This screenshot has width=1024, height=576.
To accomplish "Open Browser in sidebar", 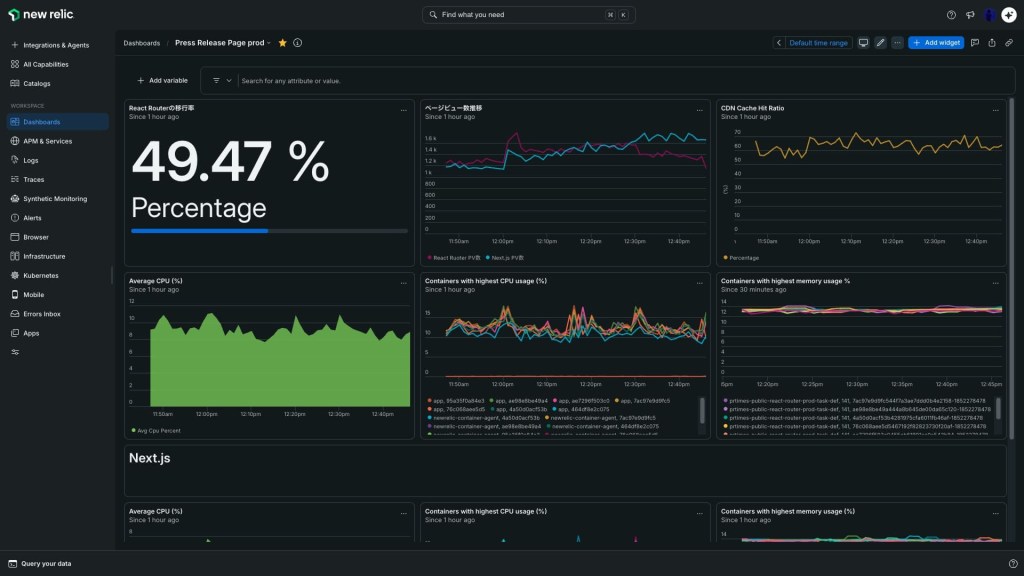I will click(57, 237).
